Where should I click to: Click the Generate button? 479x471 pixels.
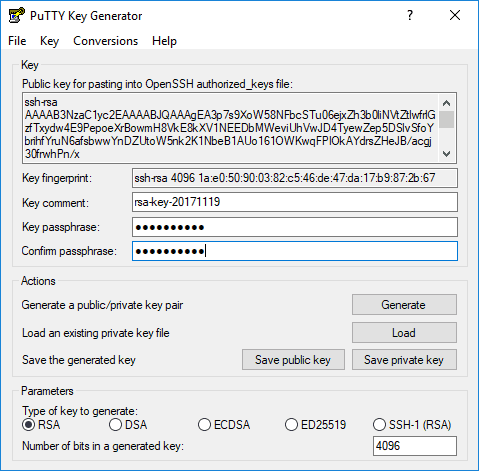click(x=404, y=304)
